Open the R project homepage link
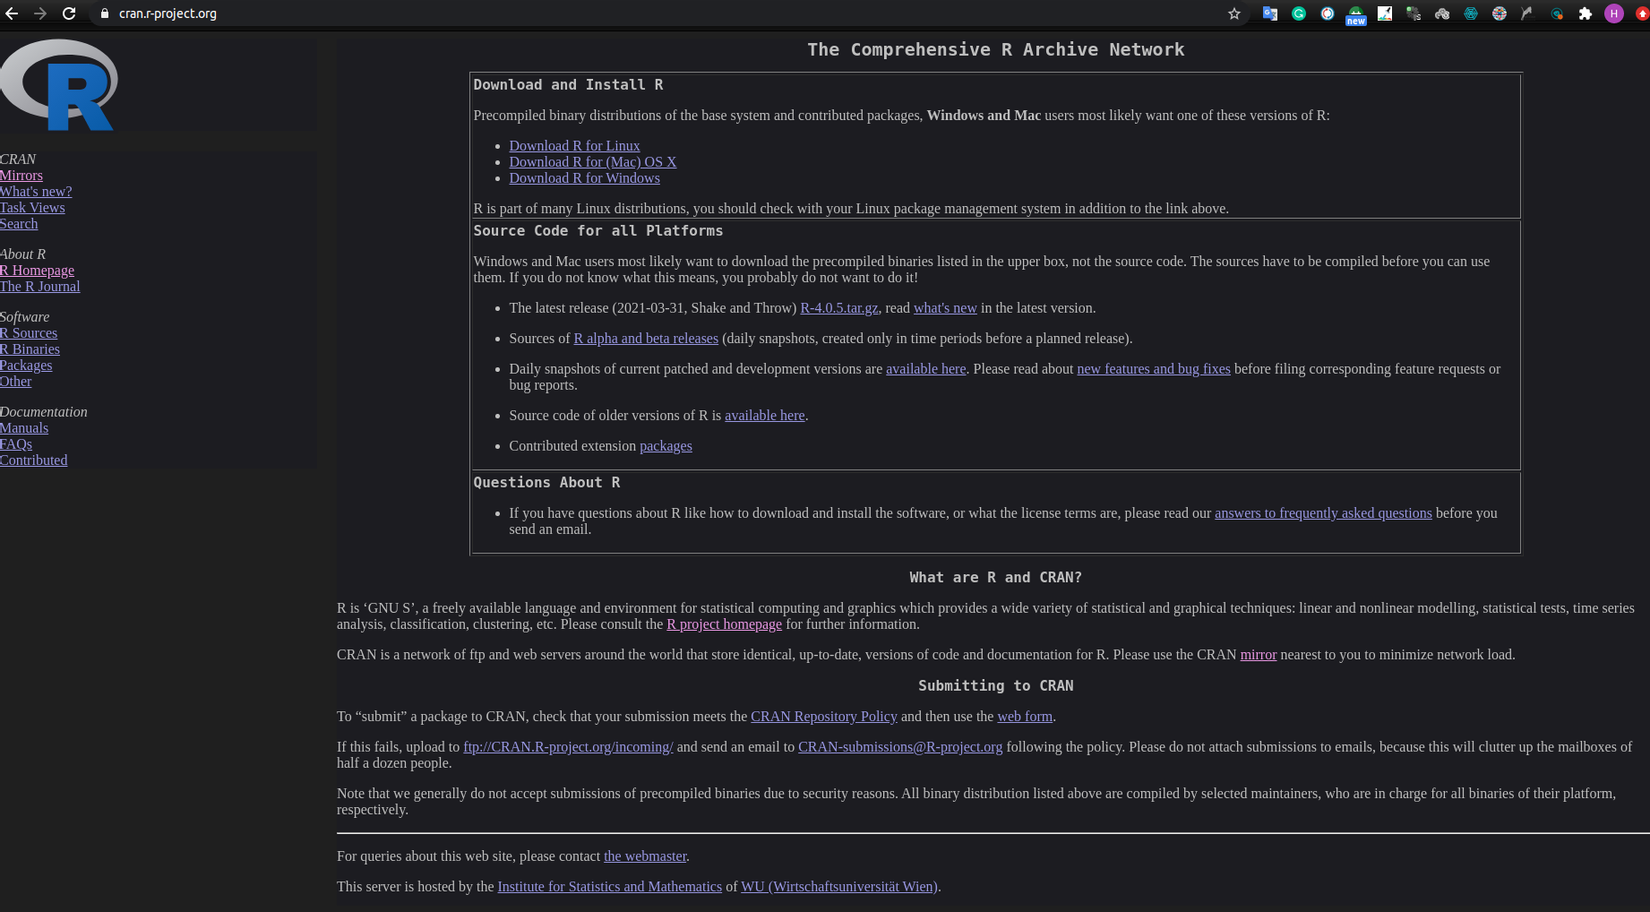This screenshot has height=912, width=1650. 724,624
